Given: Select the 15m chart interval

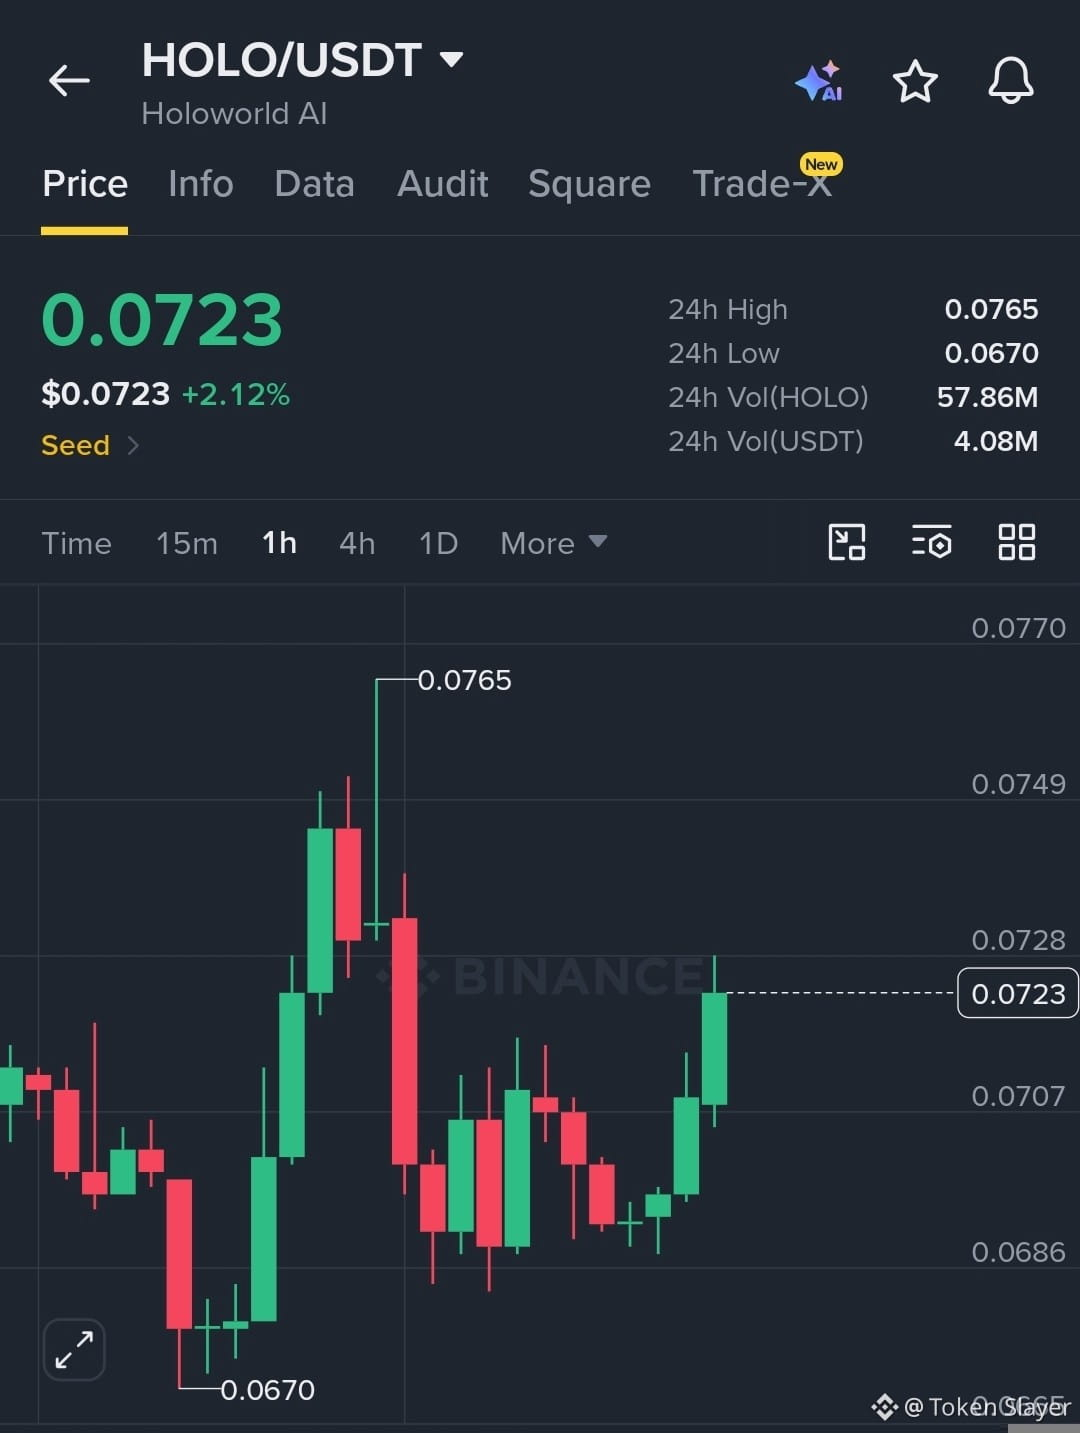Looking at the screenshot, I should [x=187, y=543].
